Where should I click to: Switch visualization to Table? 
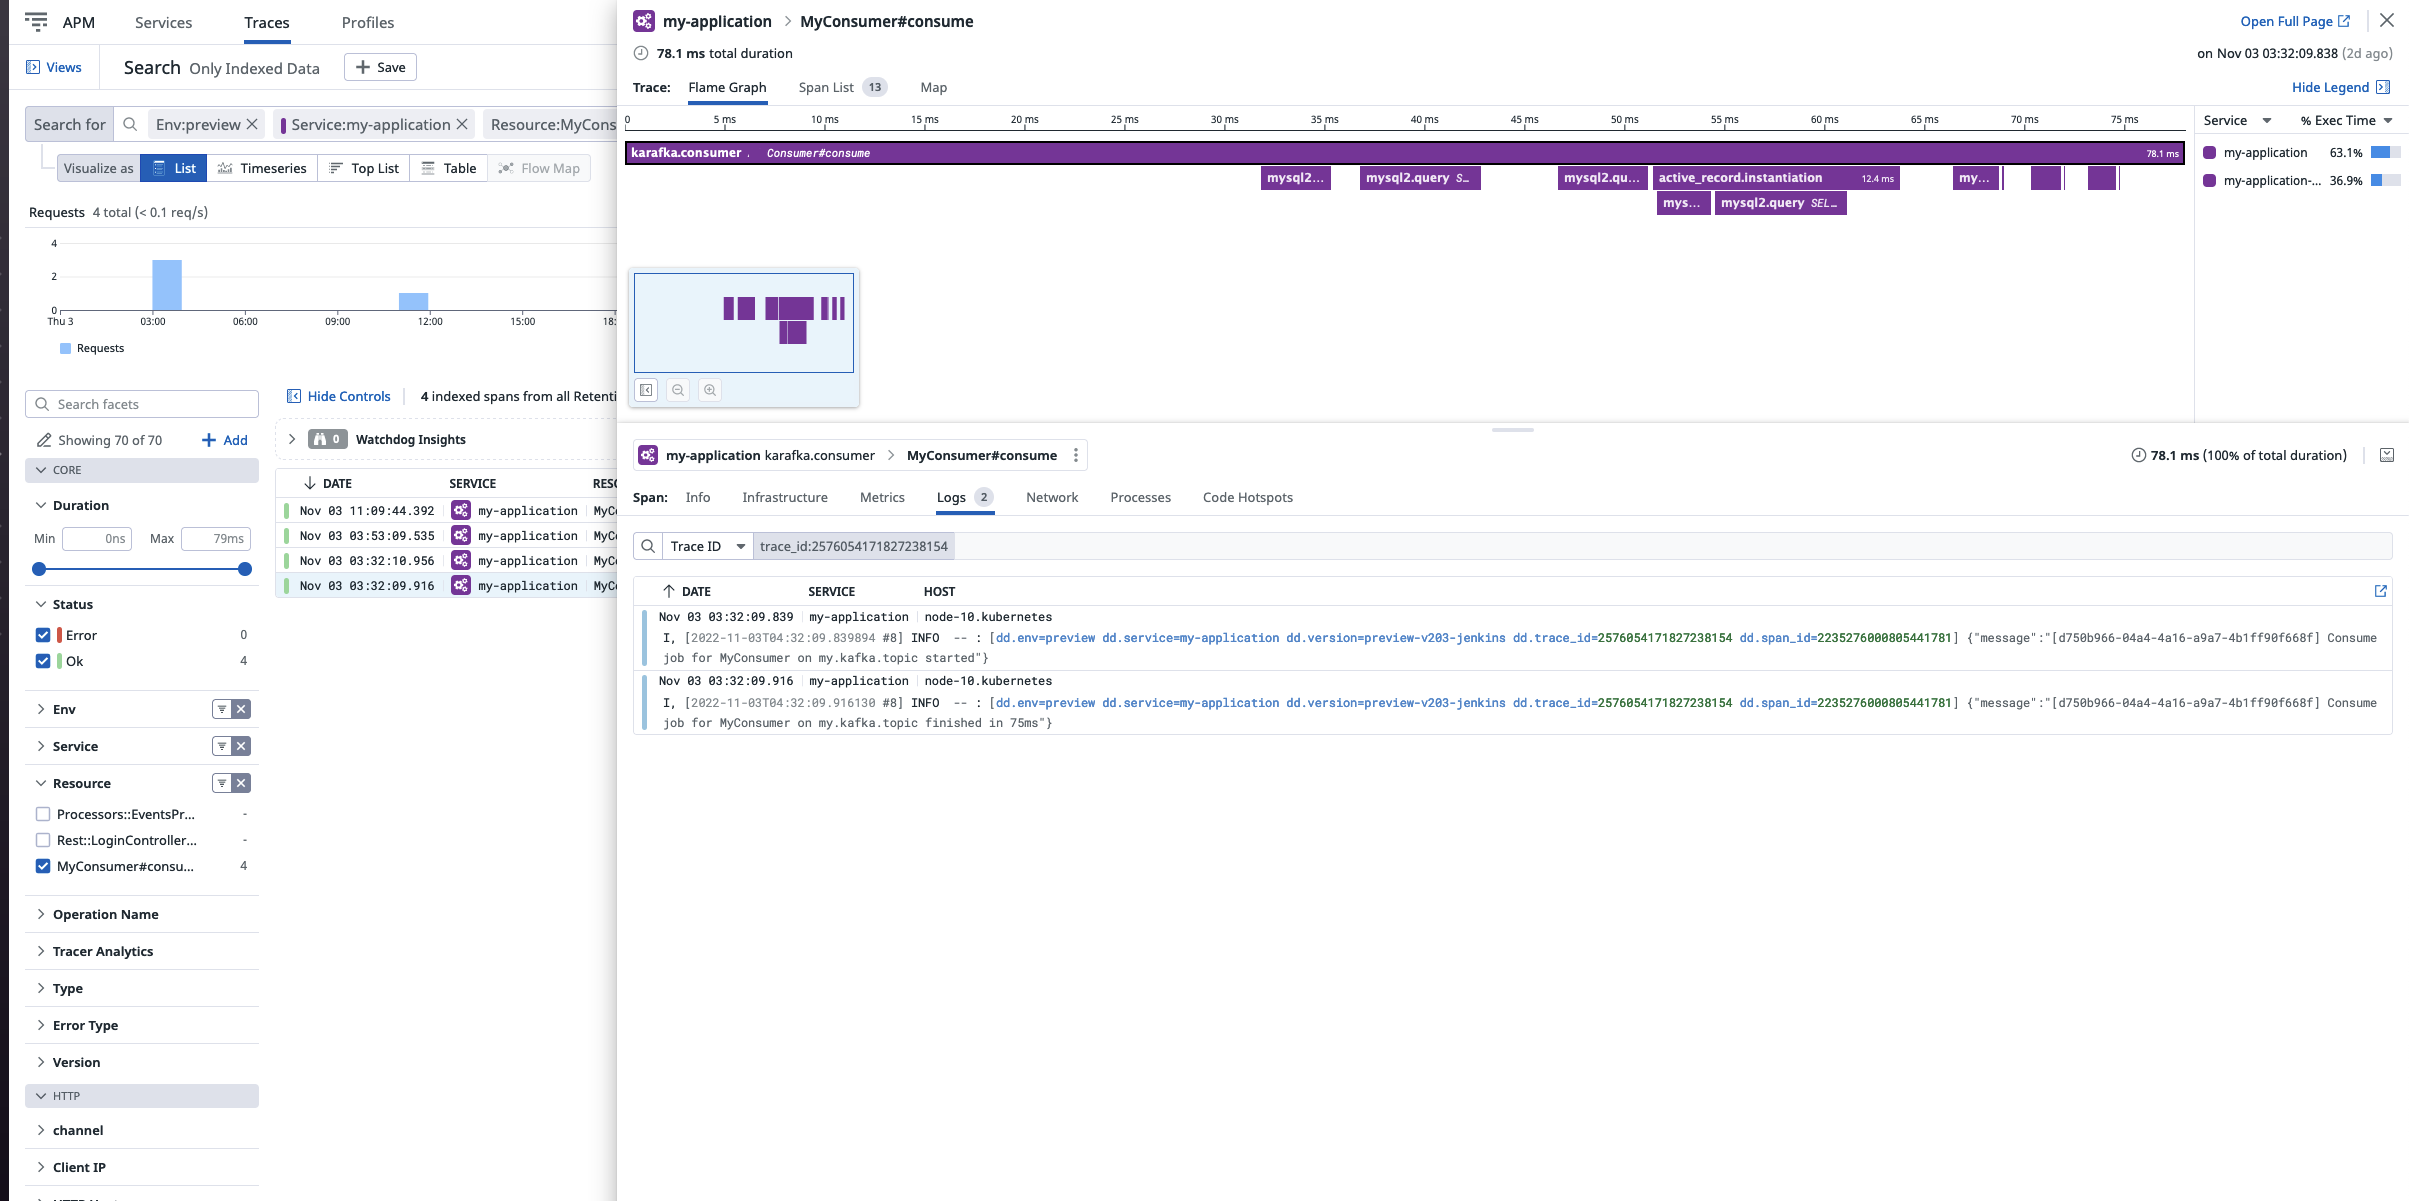(449, 168)
